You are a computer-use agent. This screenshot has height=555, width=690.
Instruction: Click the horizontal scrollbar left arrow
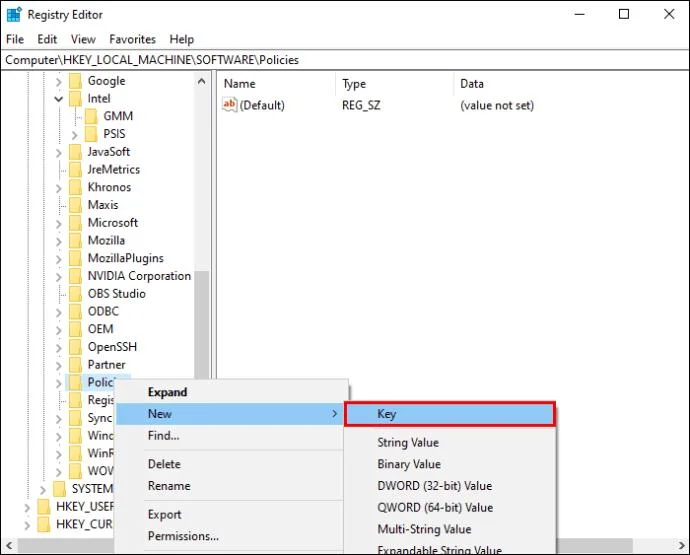tap(9, 546)
